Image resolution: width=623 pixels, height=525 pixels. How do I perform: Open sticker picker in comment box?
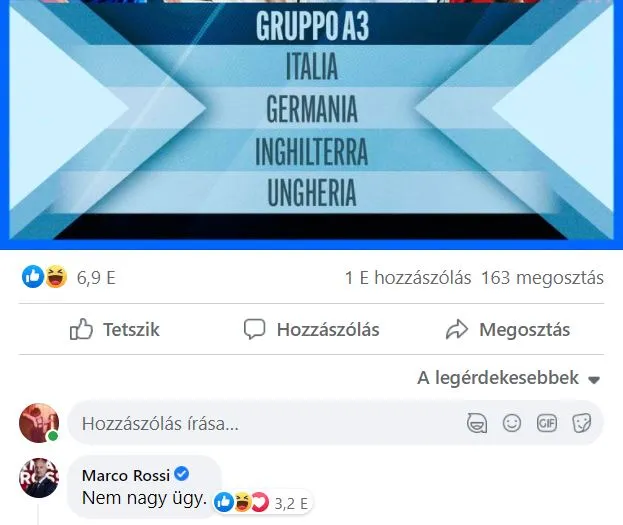coord(582,423)
